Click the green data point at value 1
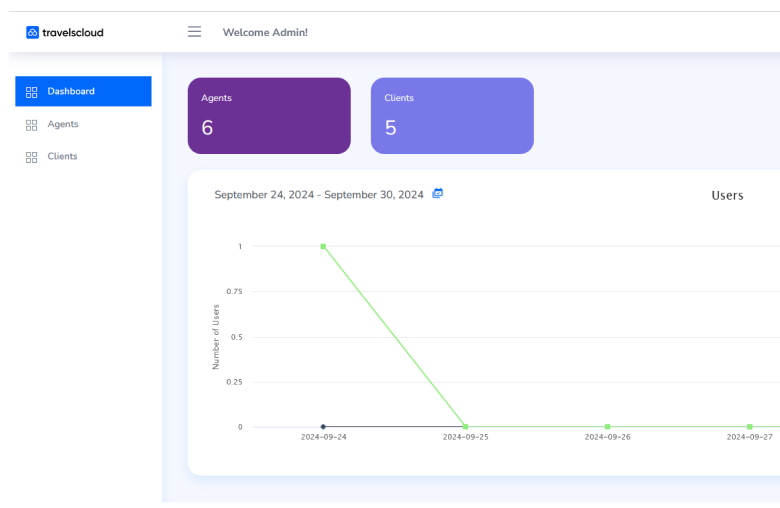 (x=323, y=246)
